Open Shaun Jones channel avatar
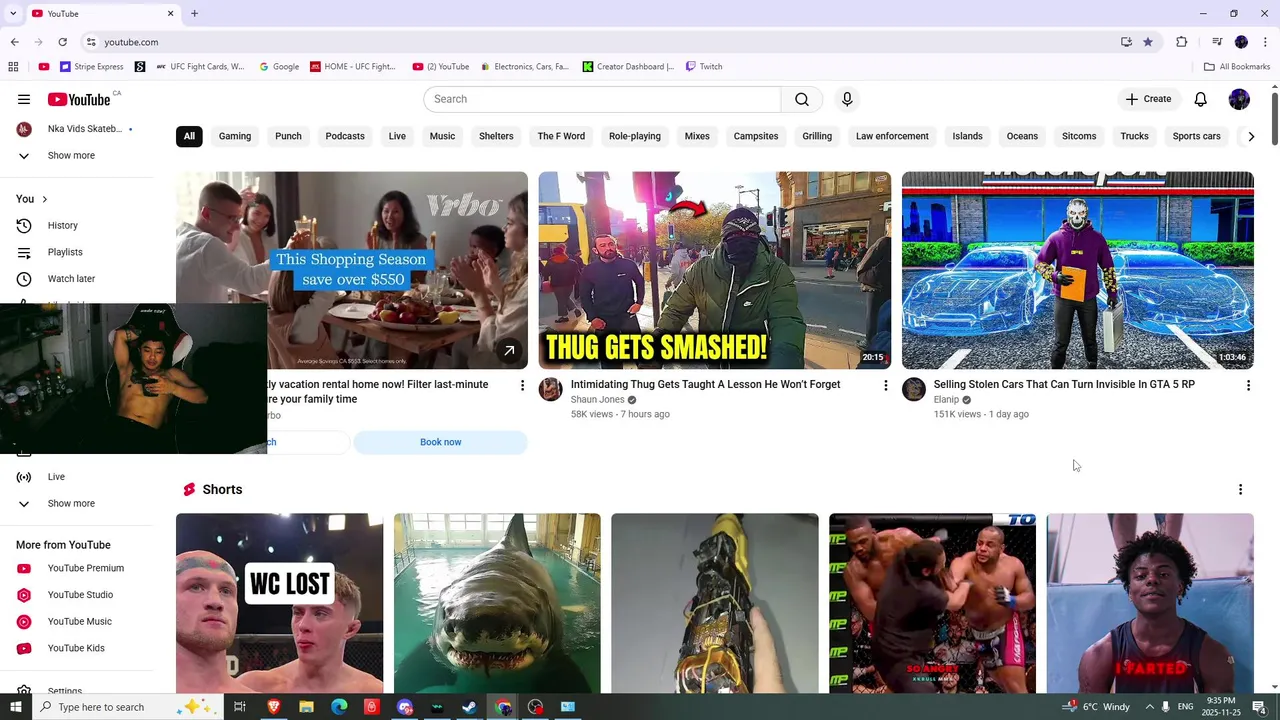Screen dimensions: 1280x720 [x=551, y=389]
